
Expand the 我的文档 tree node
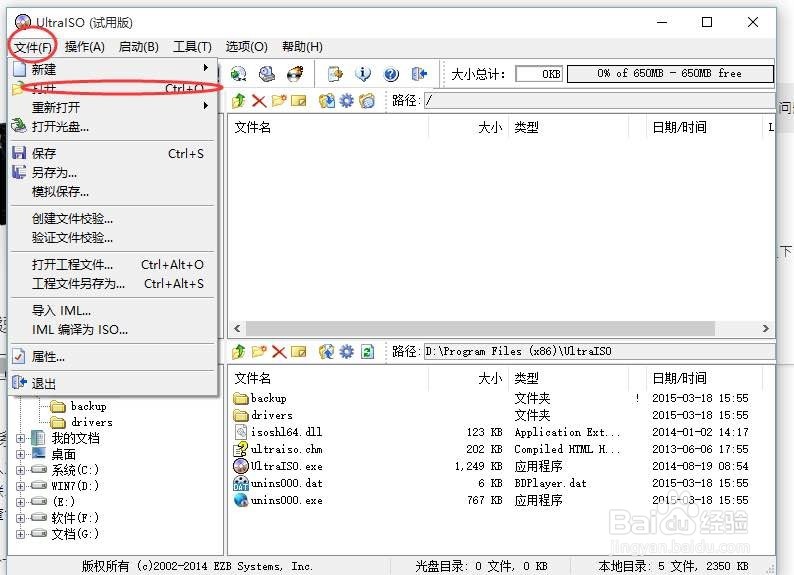(20, 438)
